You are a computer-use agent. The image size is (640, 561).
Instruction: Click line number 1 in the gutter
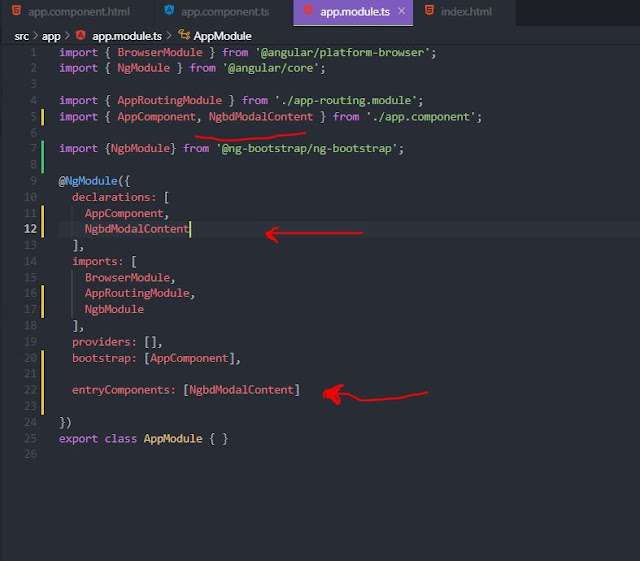[x=33, y=53]
